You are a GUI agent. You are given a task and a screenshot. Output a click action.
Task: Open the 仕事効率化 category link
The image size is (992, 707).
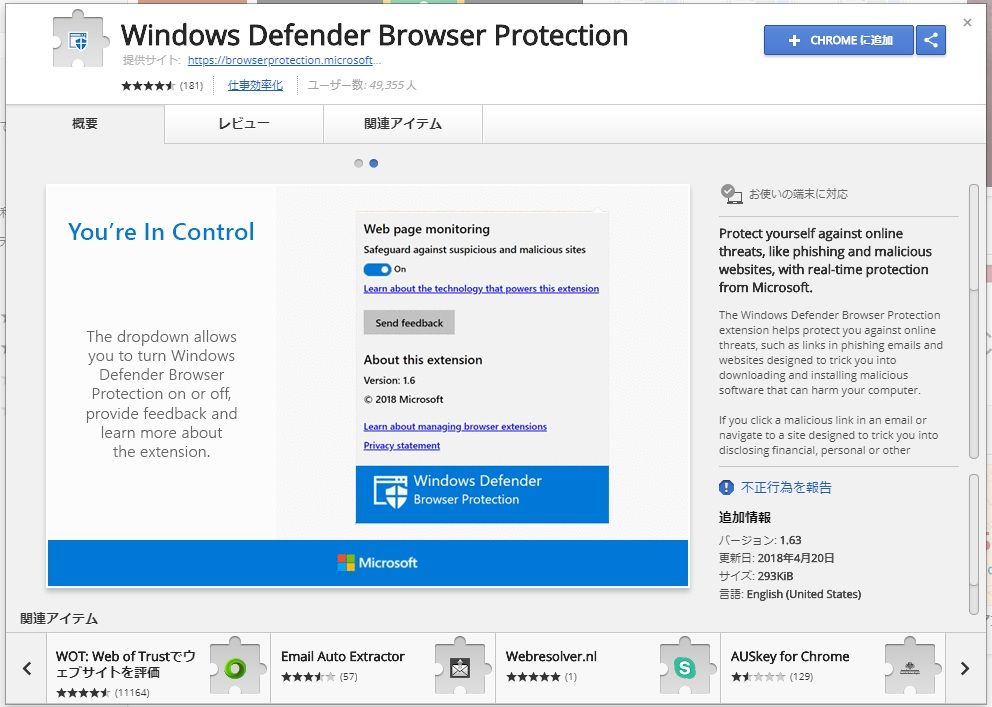255,85
